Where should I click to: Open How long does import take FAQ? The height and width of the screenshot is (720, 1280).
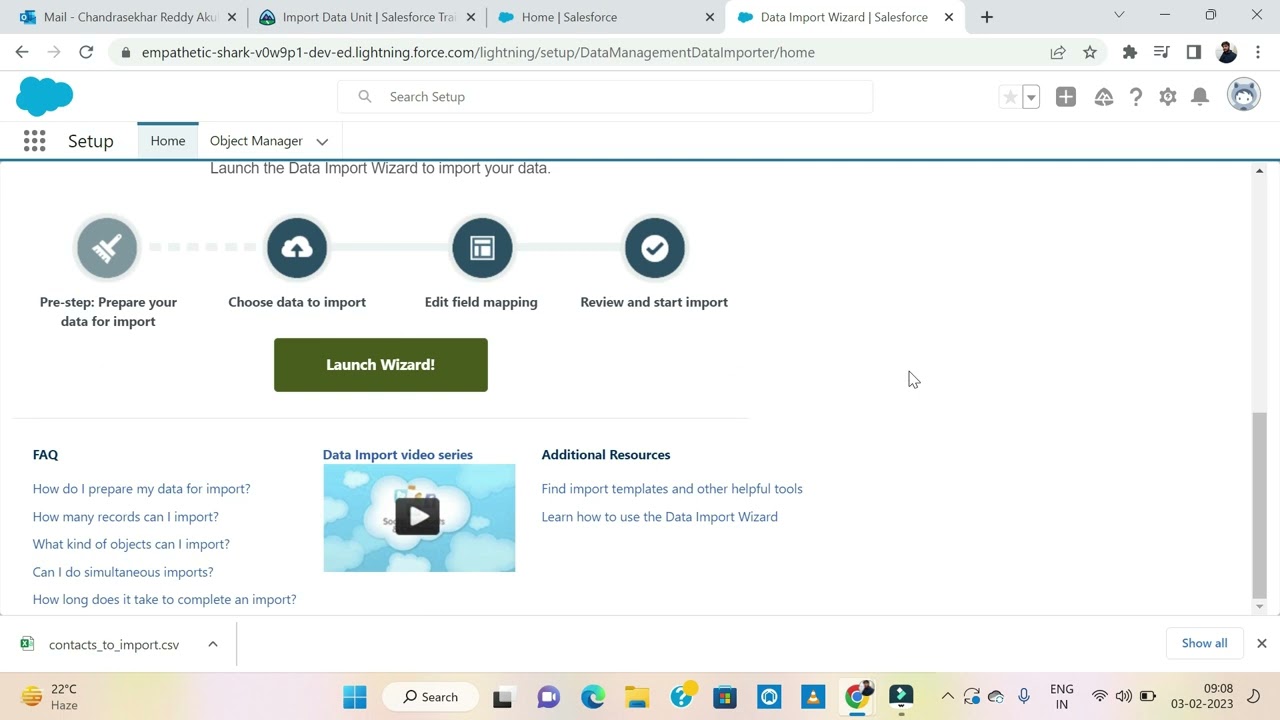click(x=165, y=600)
